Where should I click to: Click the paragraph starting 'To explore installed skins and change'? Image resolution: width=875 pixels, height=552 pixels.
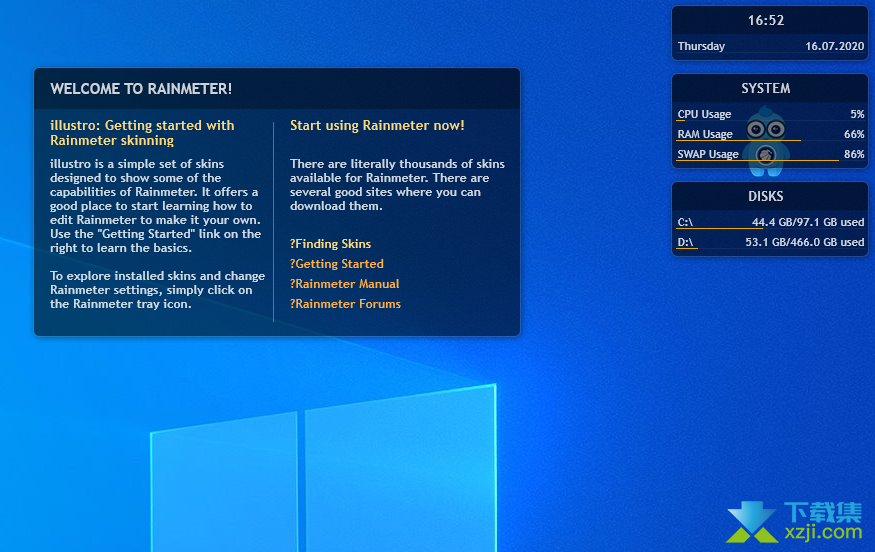pyautogui.click(x=157, y=290)
